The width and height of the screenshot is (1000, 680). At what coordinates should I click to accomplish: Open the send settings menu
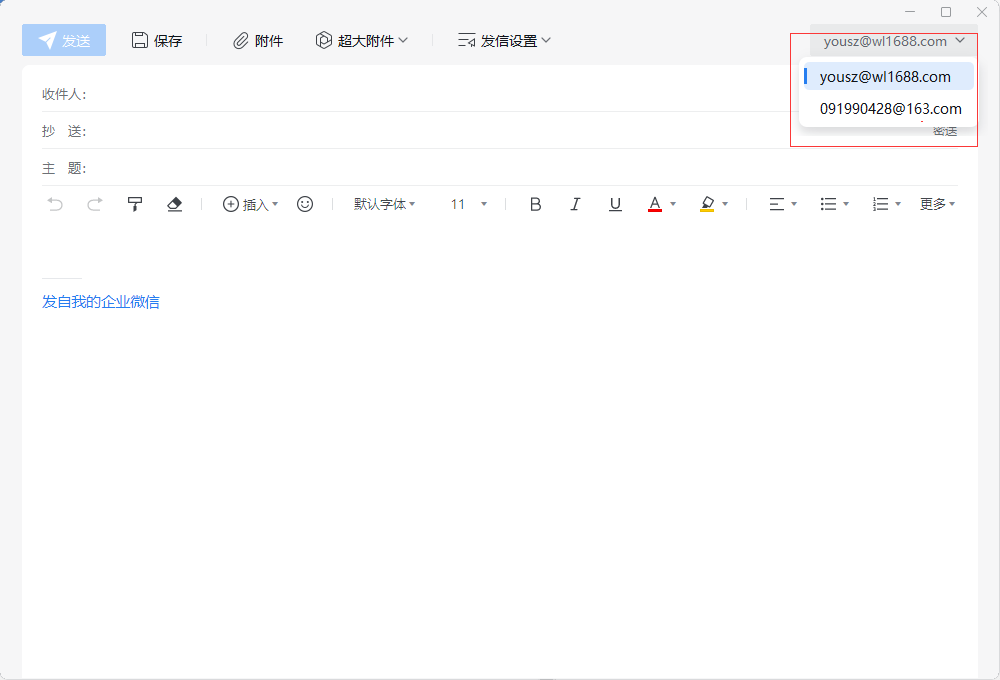pyautogui.click(x=505, y=41)
